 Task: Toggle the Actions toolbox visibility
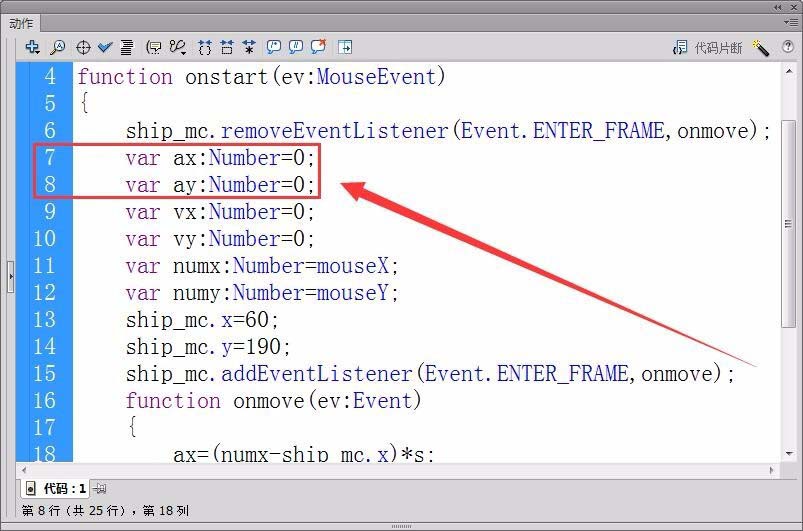(345, 48)
